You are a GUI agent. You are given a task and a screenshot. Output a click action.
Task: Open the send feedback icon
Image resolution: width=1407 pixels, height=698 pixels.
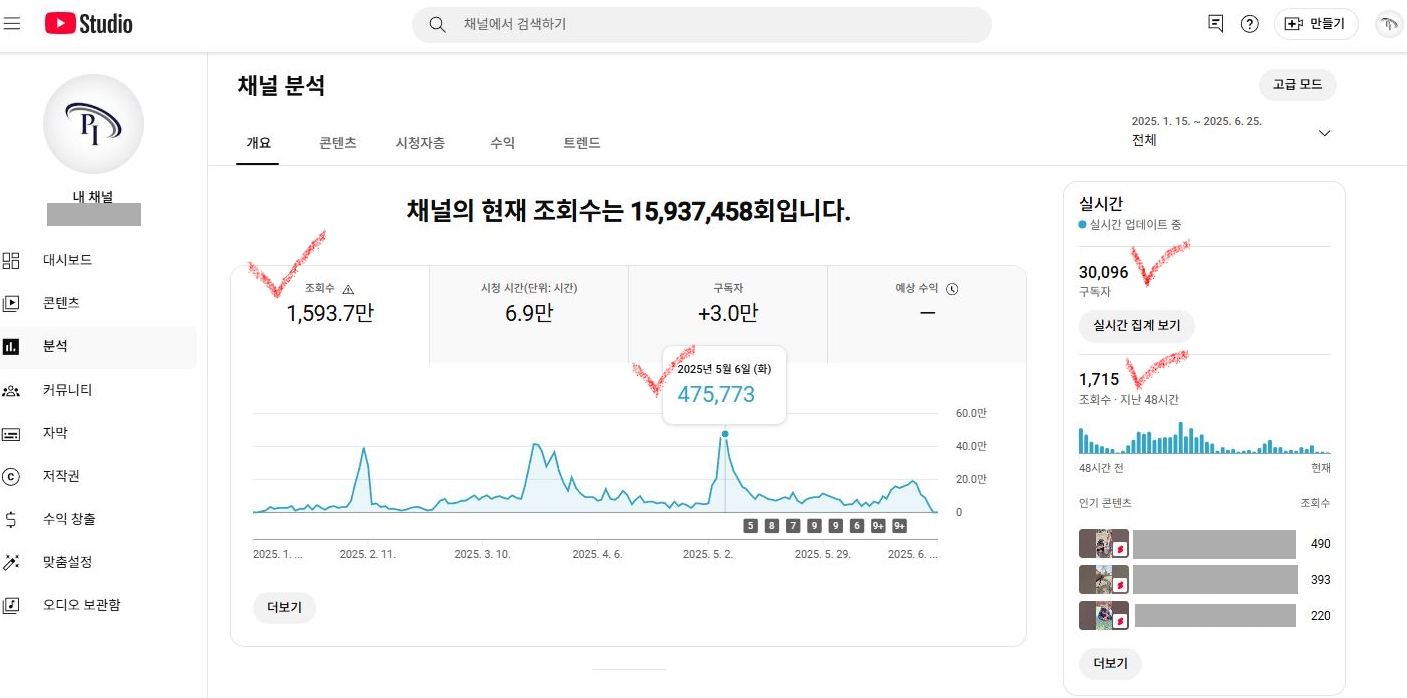click(1216, 24)
